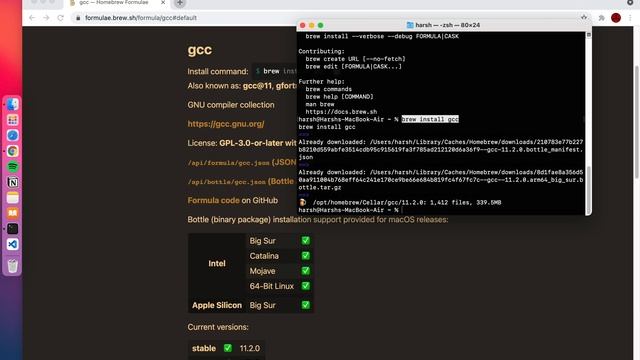
Task: Click brew install command box
Action: (x=274, y=71)
